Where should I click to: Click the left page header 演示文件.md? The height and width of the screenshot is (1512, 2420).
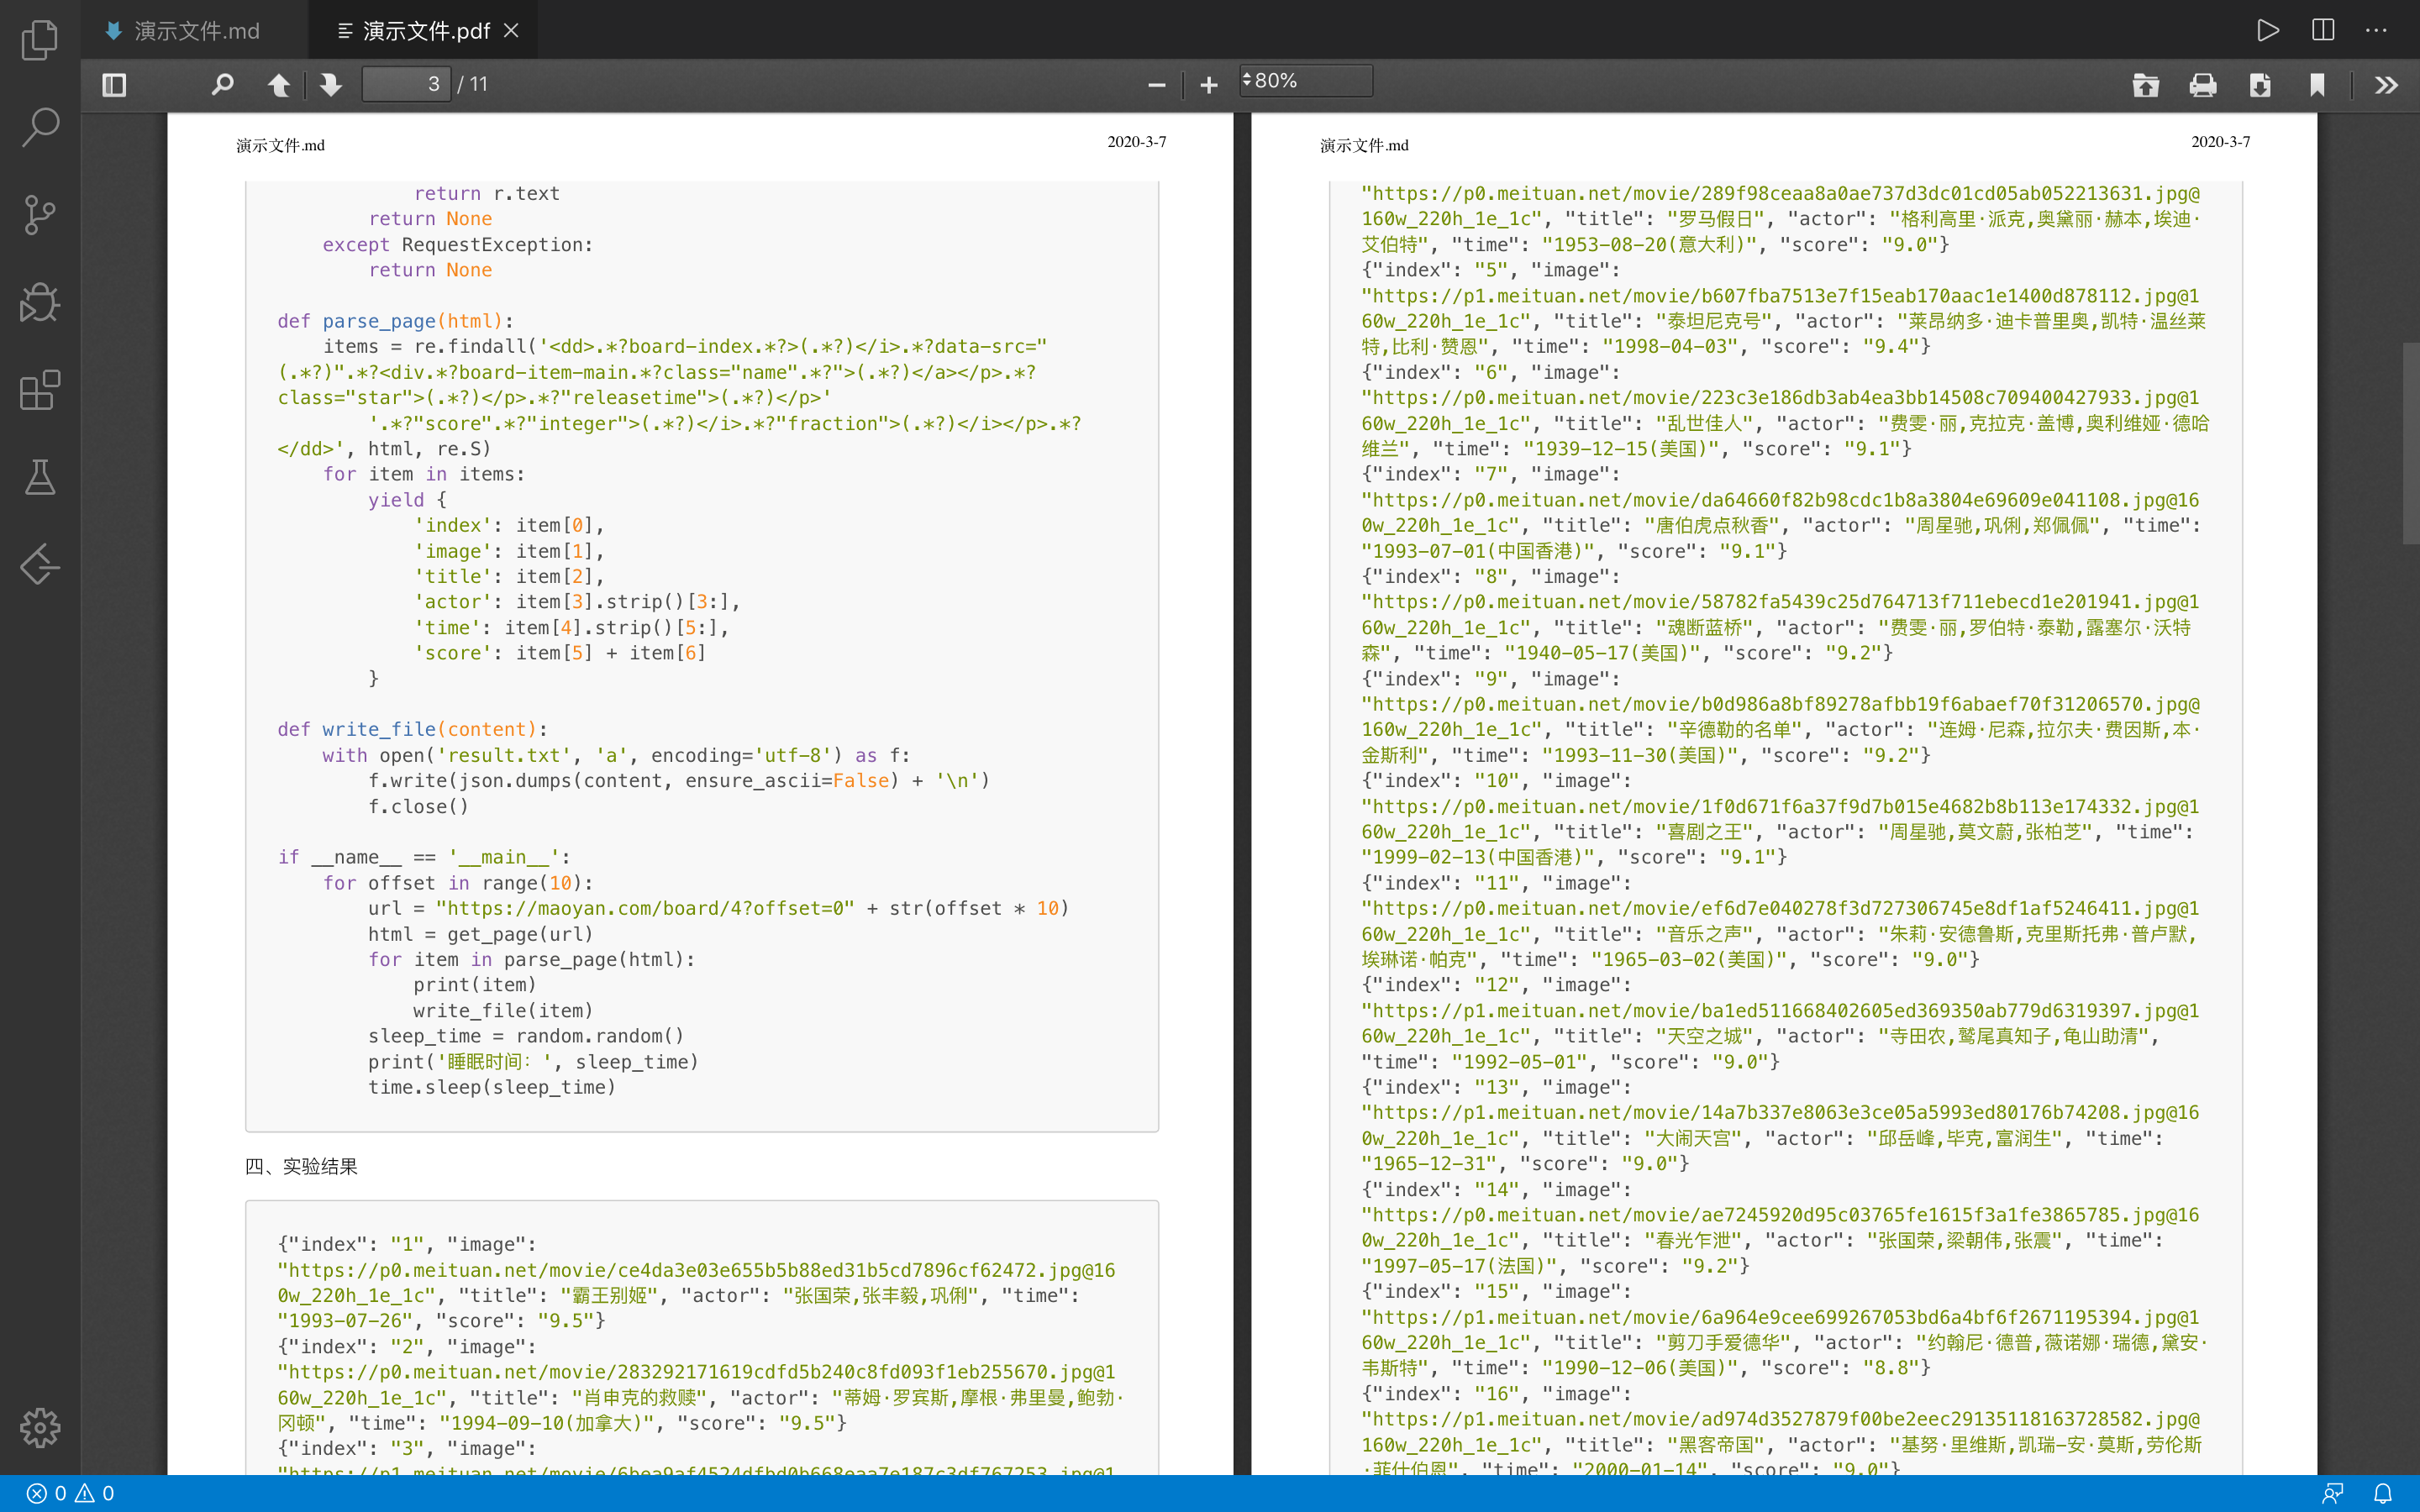click(x=280, y=146)
